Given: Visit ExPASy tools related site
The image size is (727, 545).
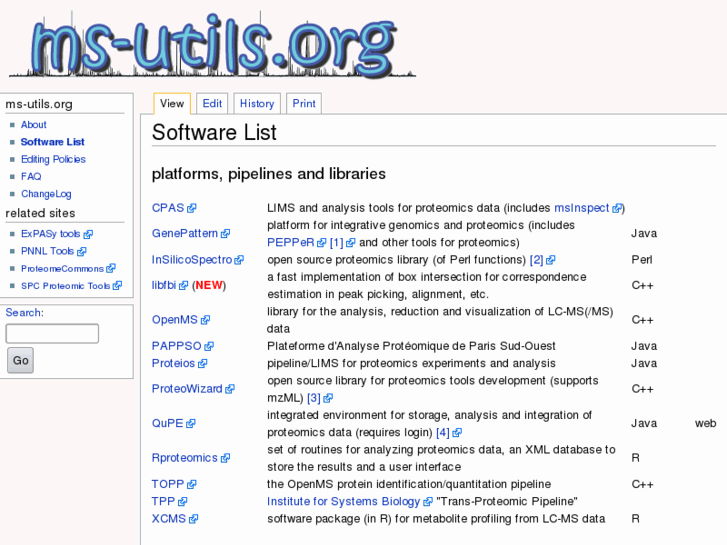Looking at the screenshot, I should [51, 234].
